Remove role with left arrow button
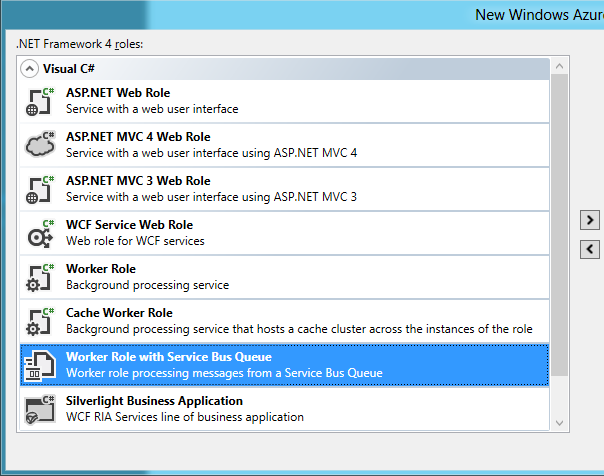 coord(590,249)
